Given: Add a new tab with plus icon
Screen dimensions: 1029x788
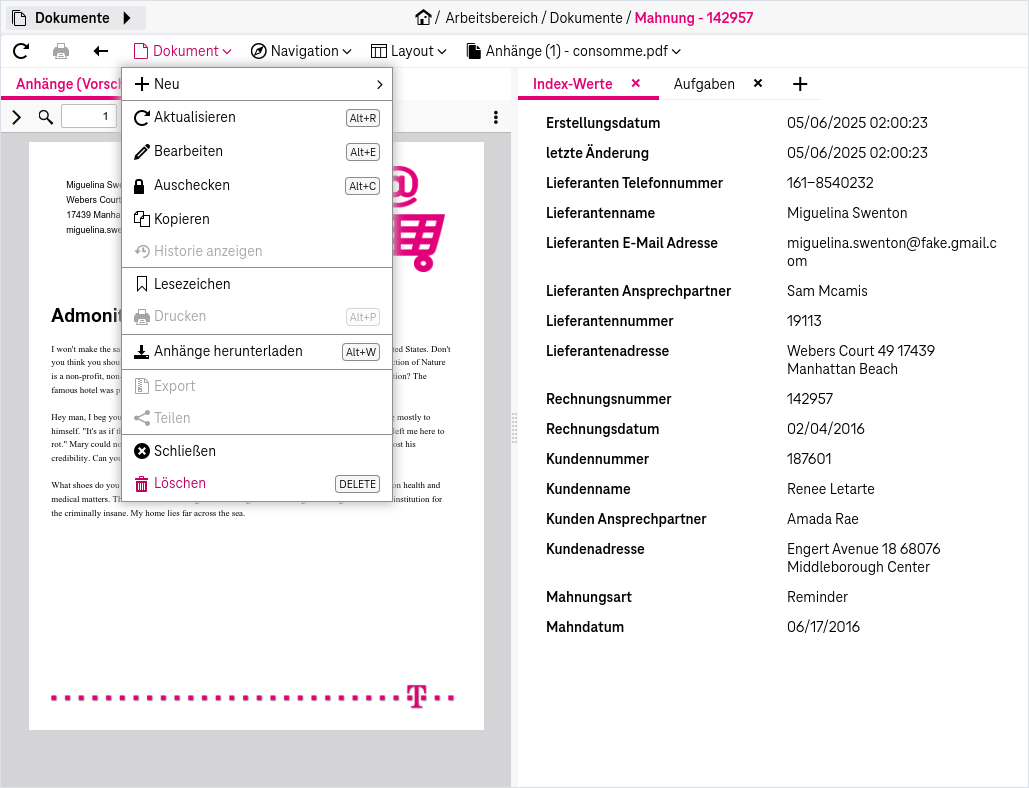Looking at the screenshot, I should (x=800, y=84).
